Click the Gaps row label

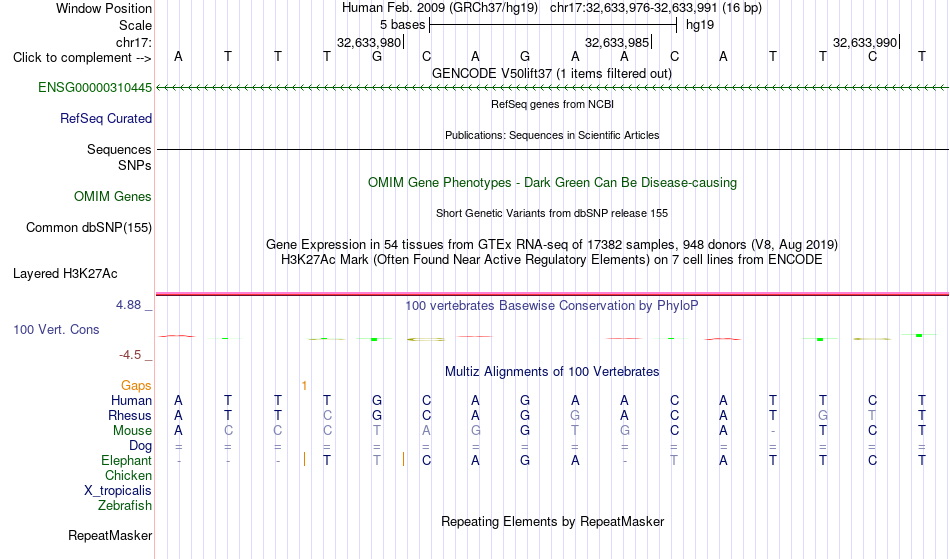(136, 386)
